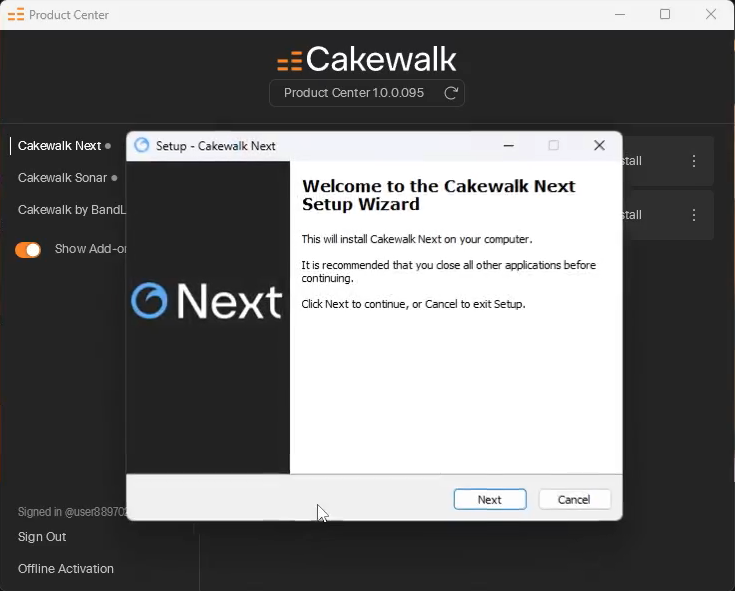Image resolution: width=735 pixels, height=591 pixels.
Task: Close the Product Center window
Action: [x=711, y=15]
